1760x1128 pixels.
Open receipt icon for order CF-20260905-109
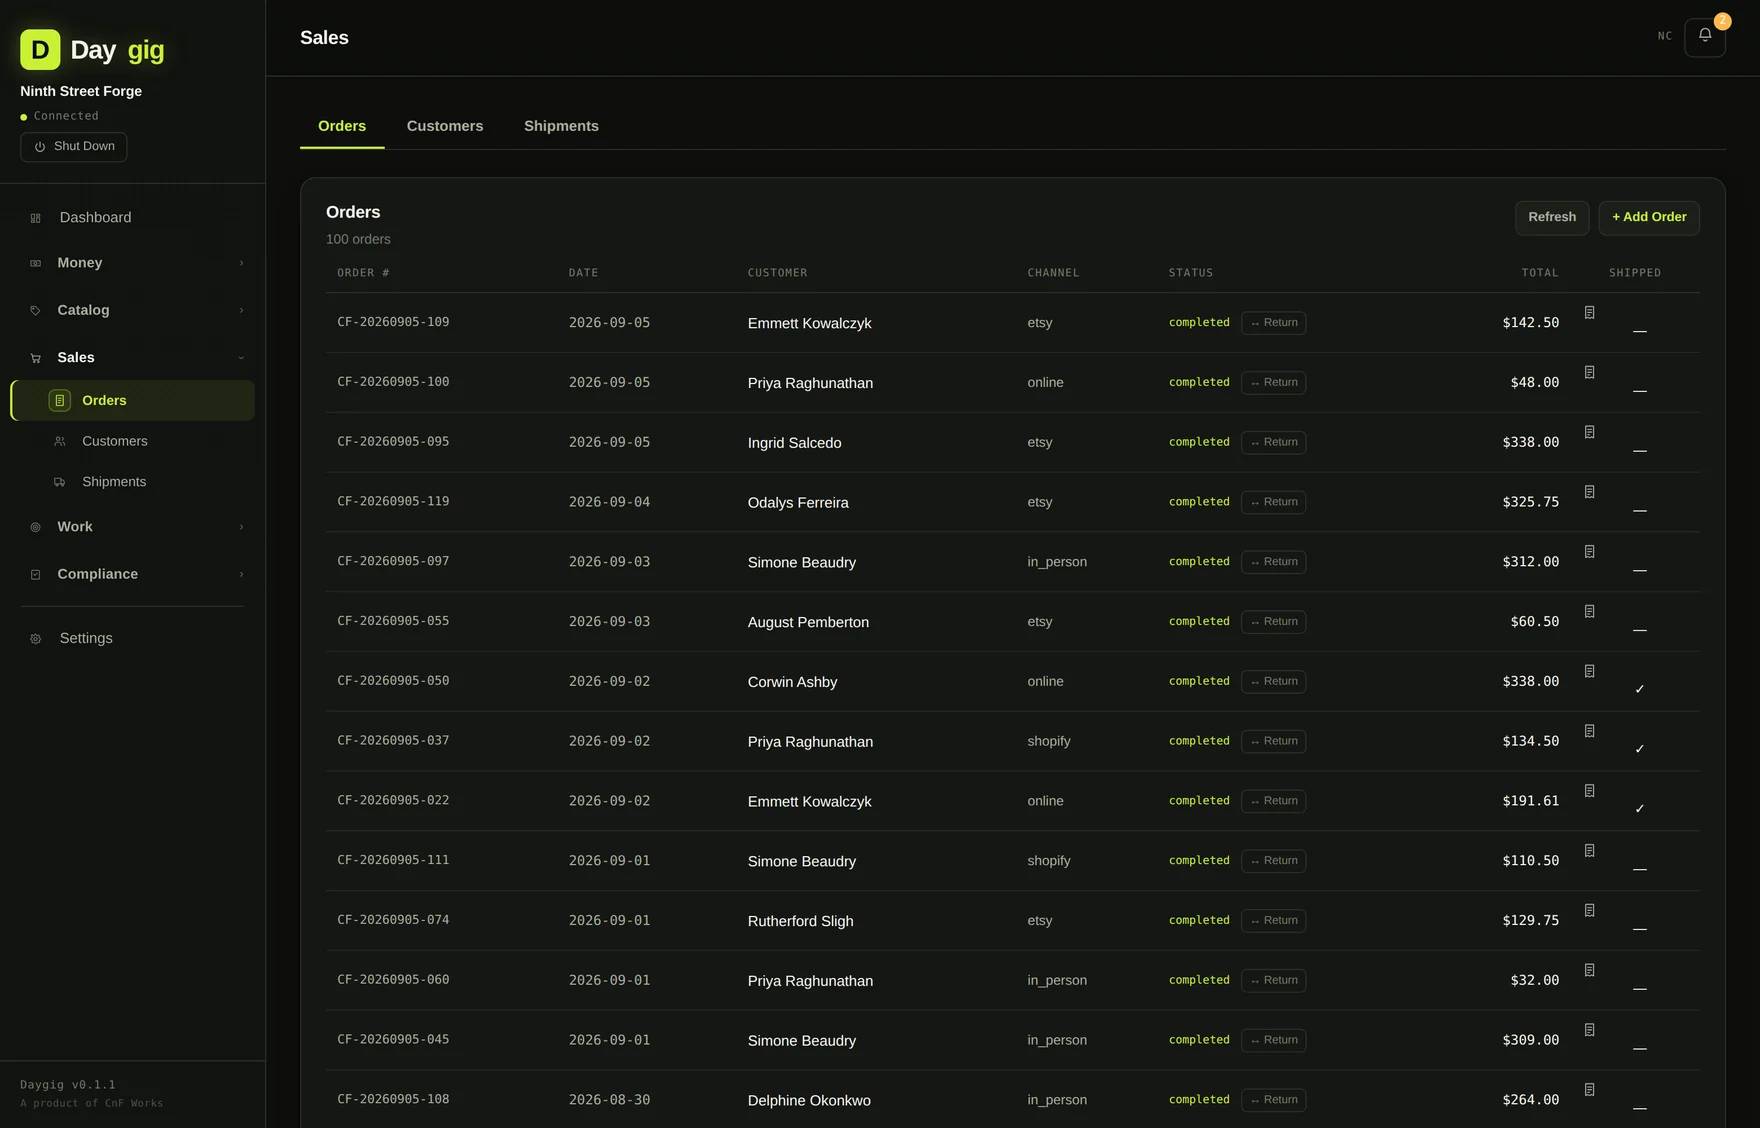pyautogui.click(x=1589, y=313)
